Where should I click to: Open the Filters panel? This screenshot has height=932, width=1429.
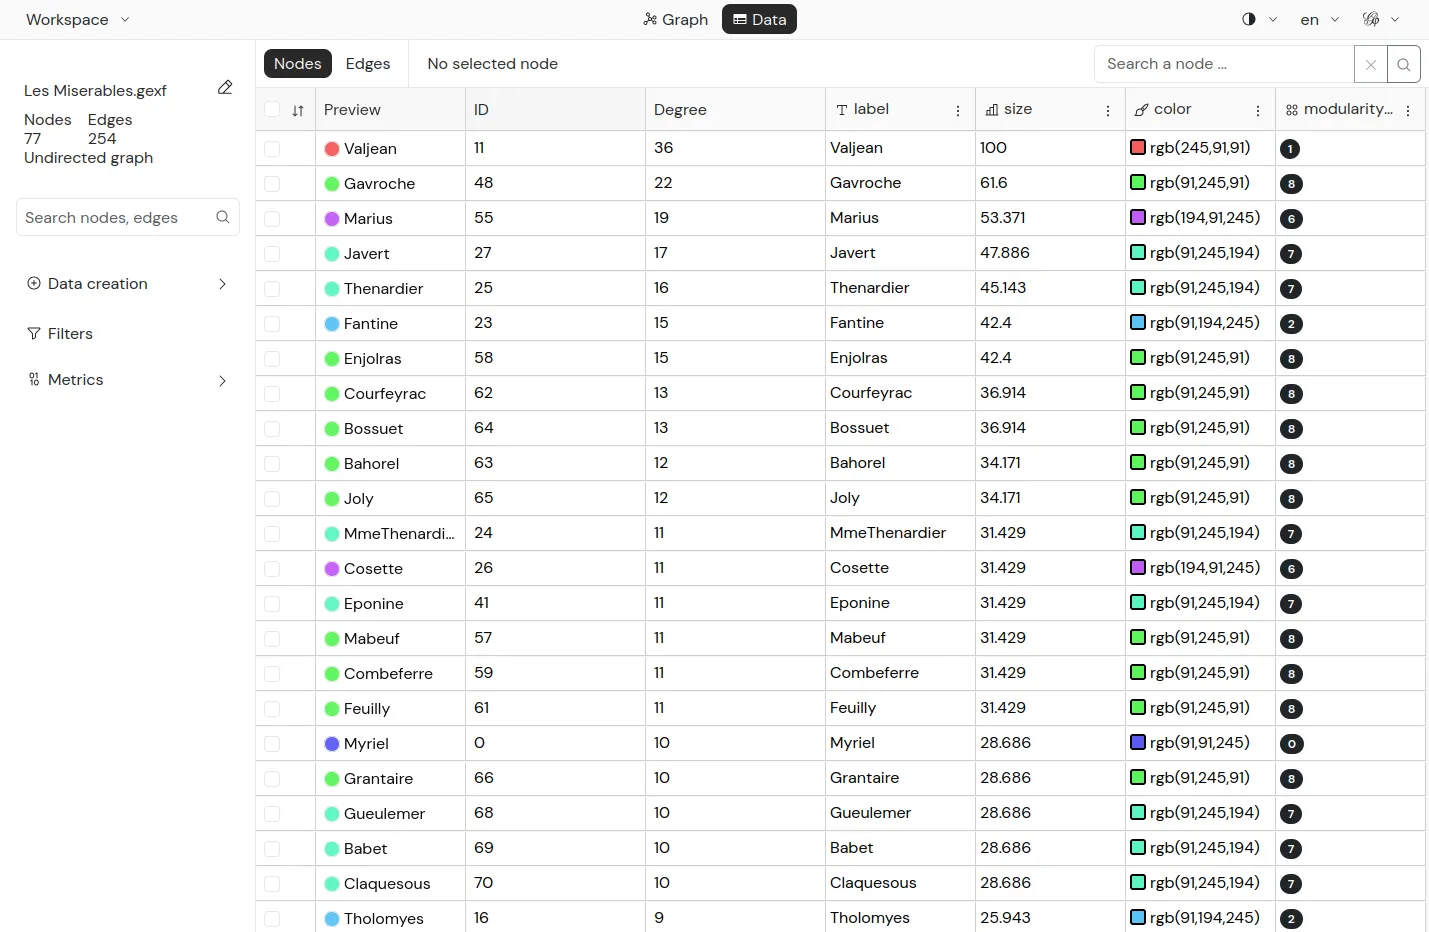70,334
